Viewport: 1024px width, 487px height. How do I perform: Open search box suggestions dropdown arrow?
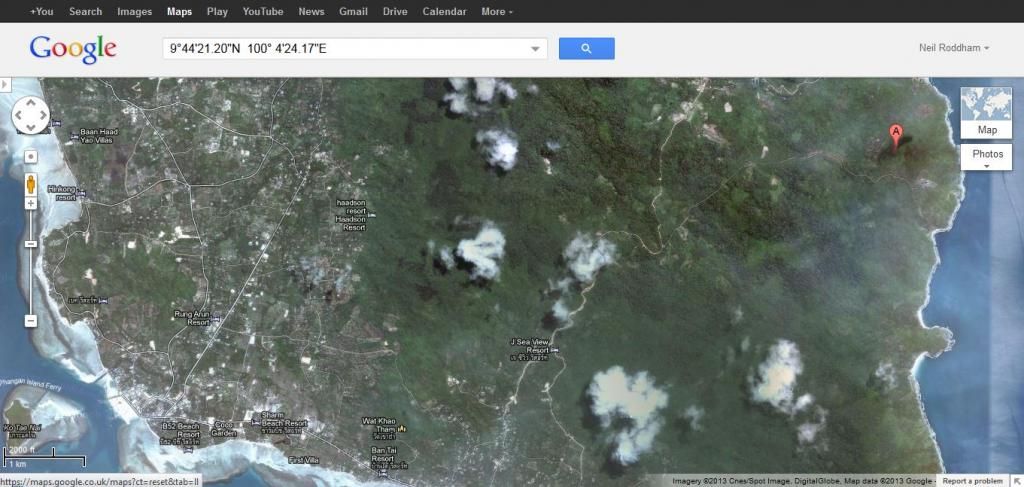coord(535,49)
